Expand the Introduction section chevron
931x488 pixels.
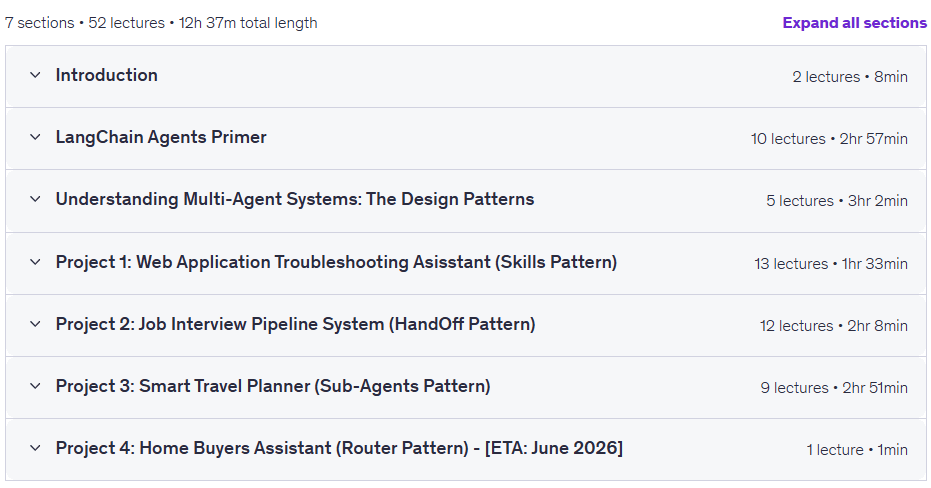click(35, 75)
